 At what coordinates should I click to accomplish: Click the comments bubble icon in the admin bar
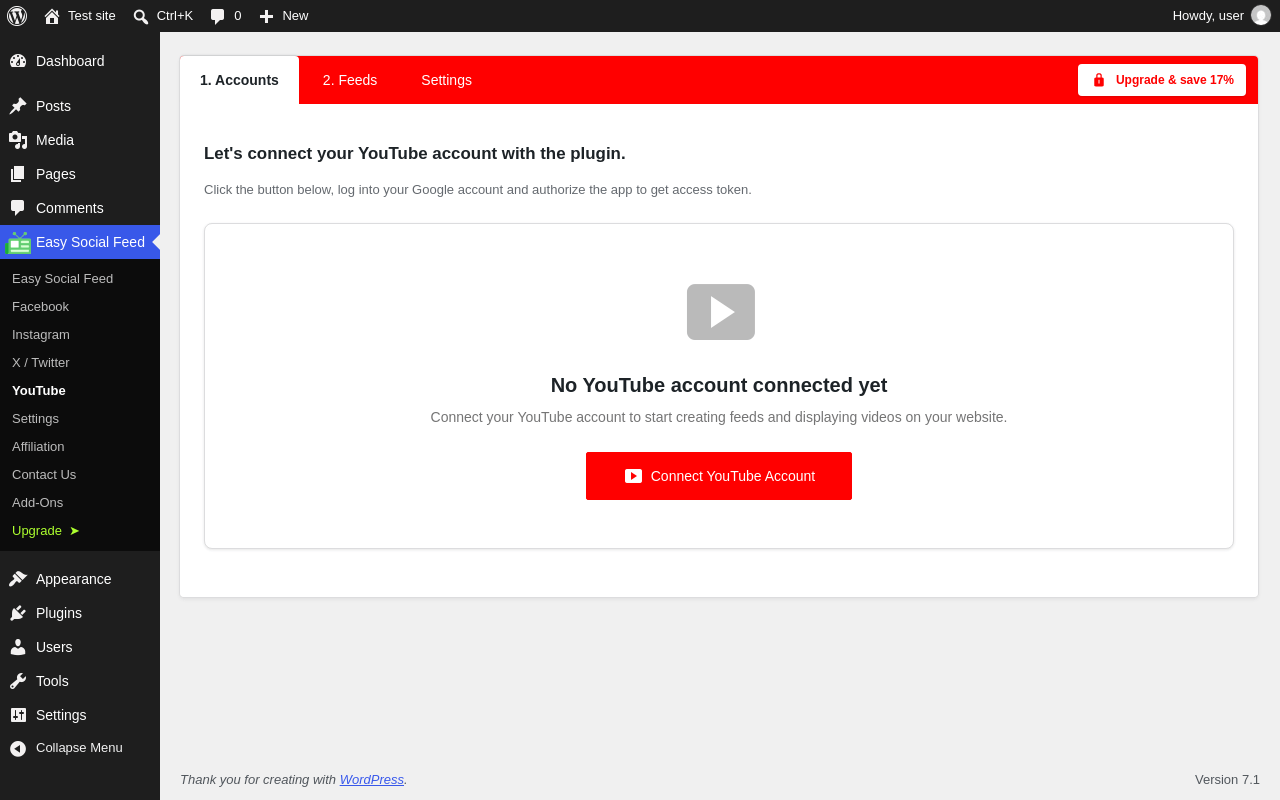coord(218,16)
